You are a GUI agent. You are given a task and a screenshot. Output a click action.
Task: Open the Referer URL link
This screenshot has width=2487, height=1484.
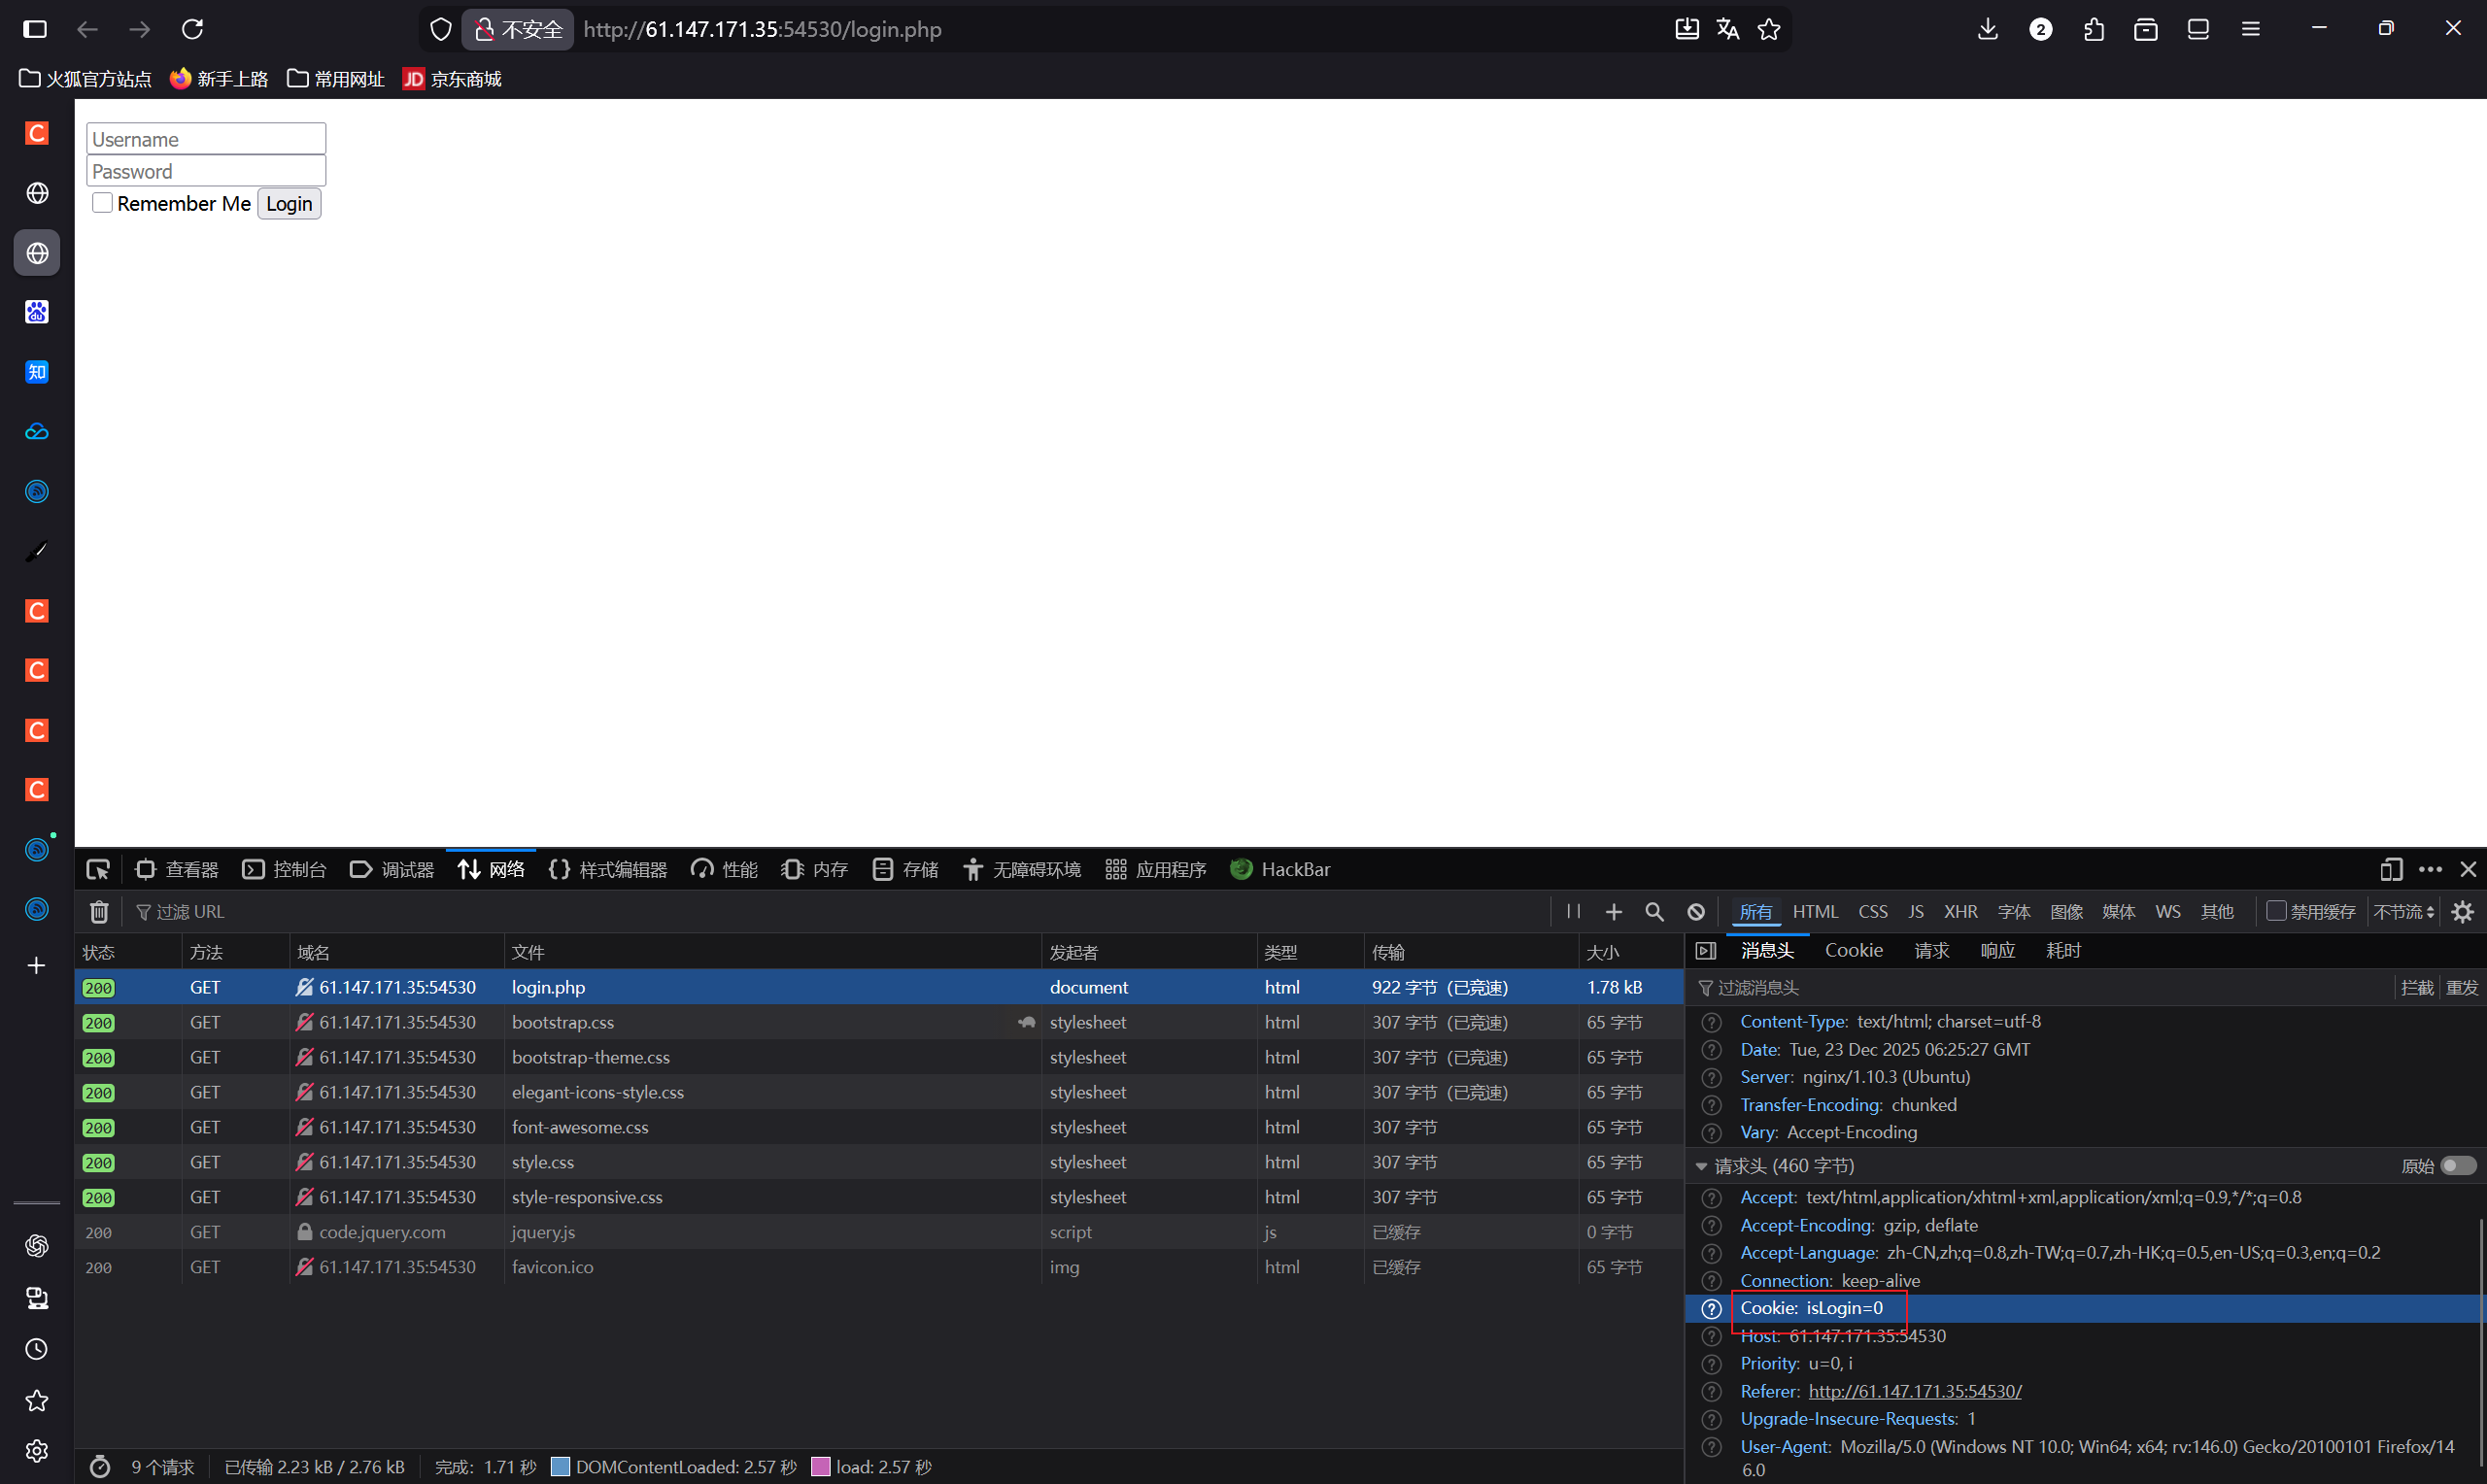point(1914,1391)
